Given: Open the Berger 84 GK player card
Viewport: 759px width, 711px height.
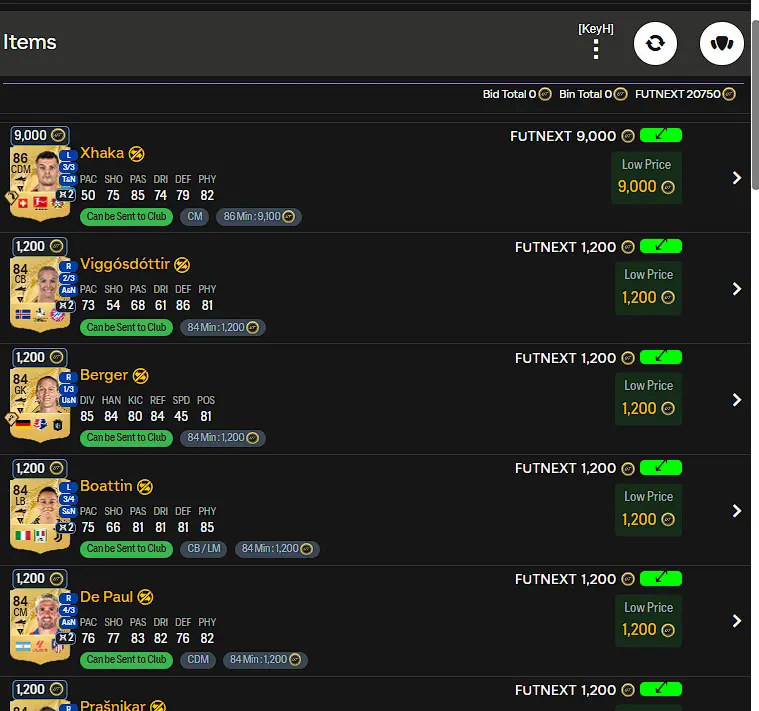Looking at the screenshot, I should (x=40, y=405).
